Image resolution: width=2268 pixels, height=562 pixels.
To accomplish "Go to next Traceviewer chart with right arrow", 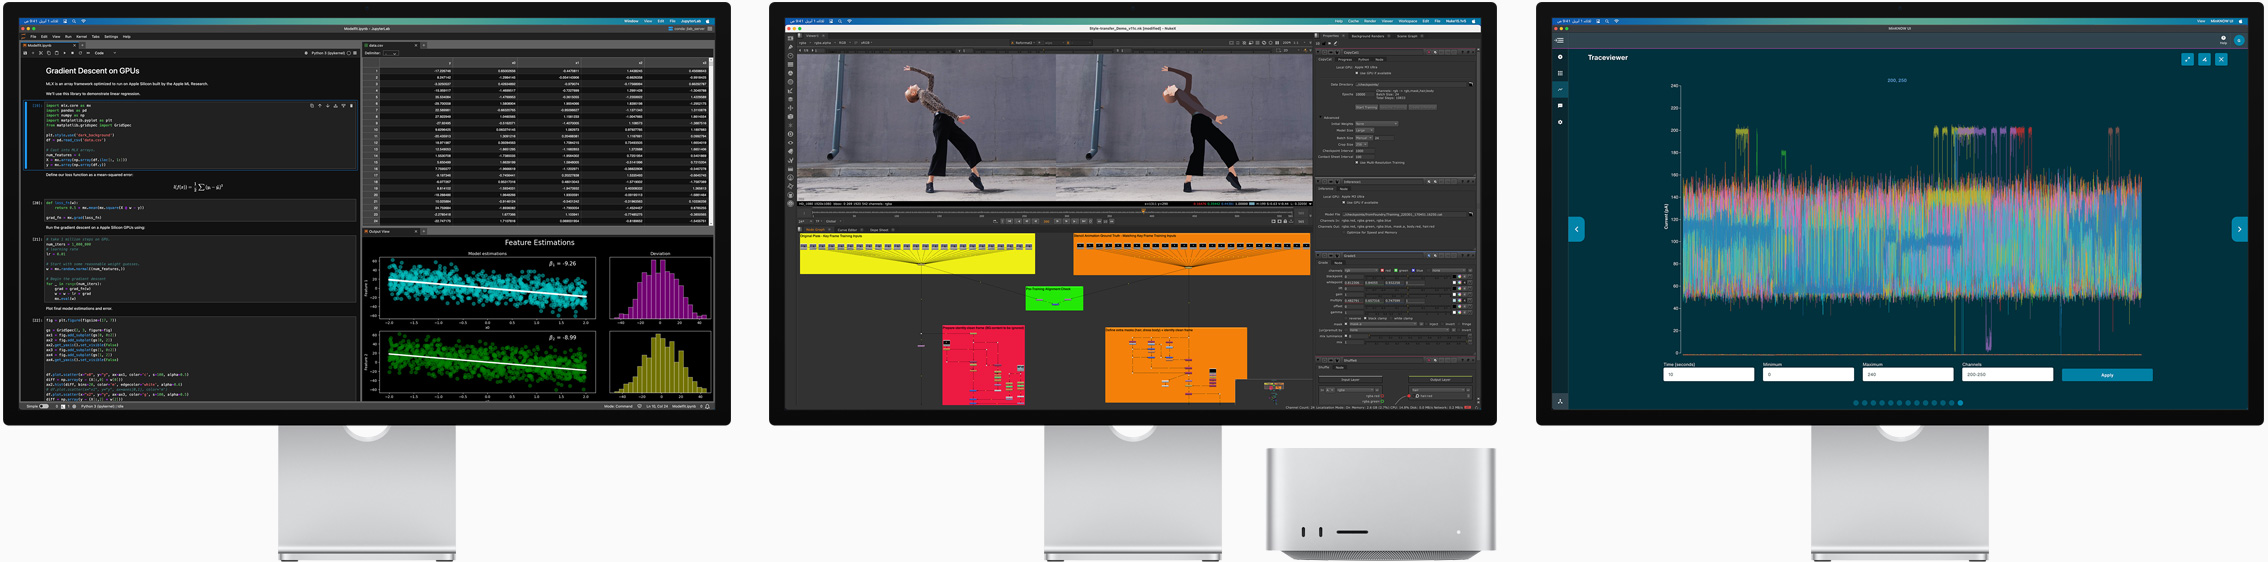I will point(2239,229).
